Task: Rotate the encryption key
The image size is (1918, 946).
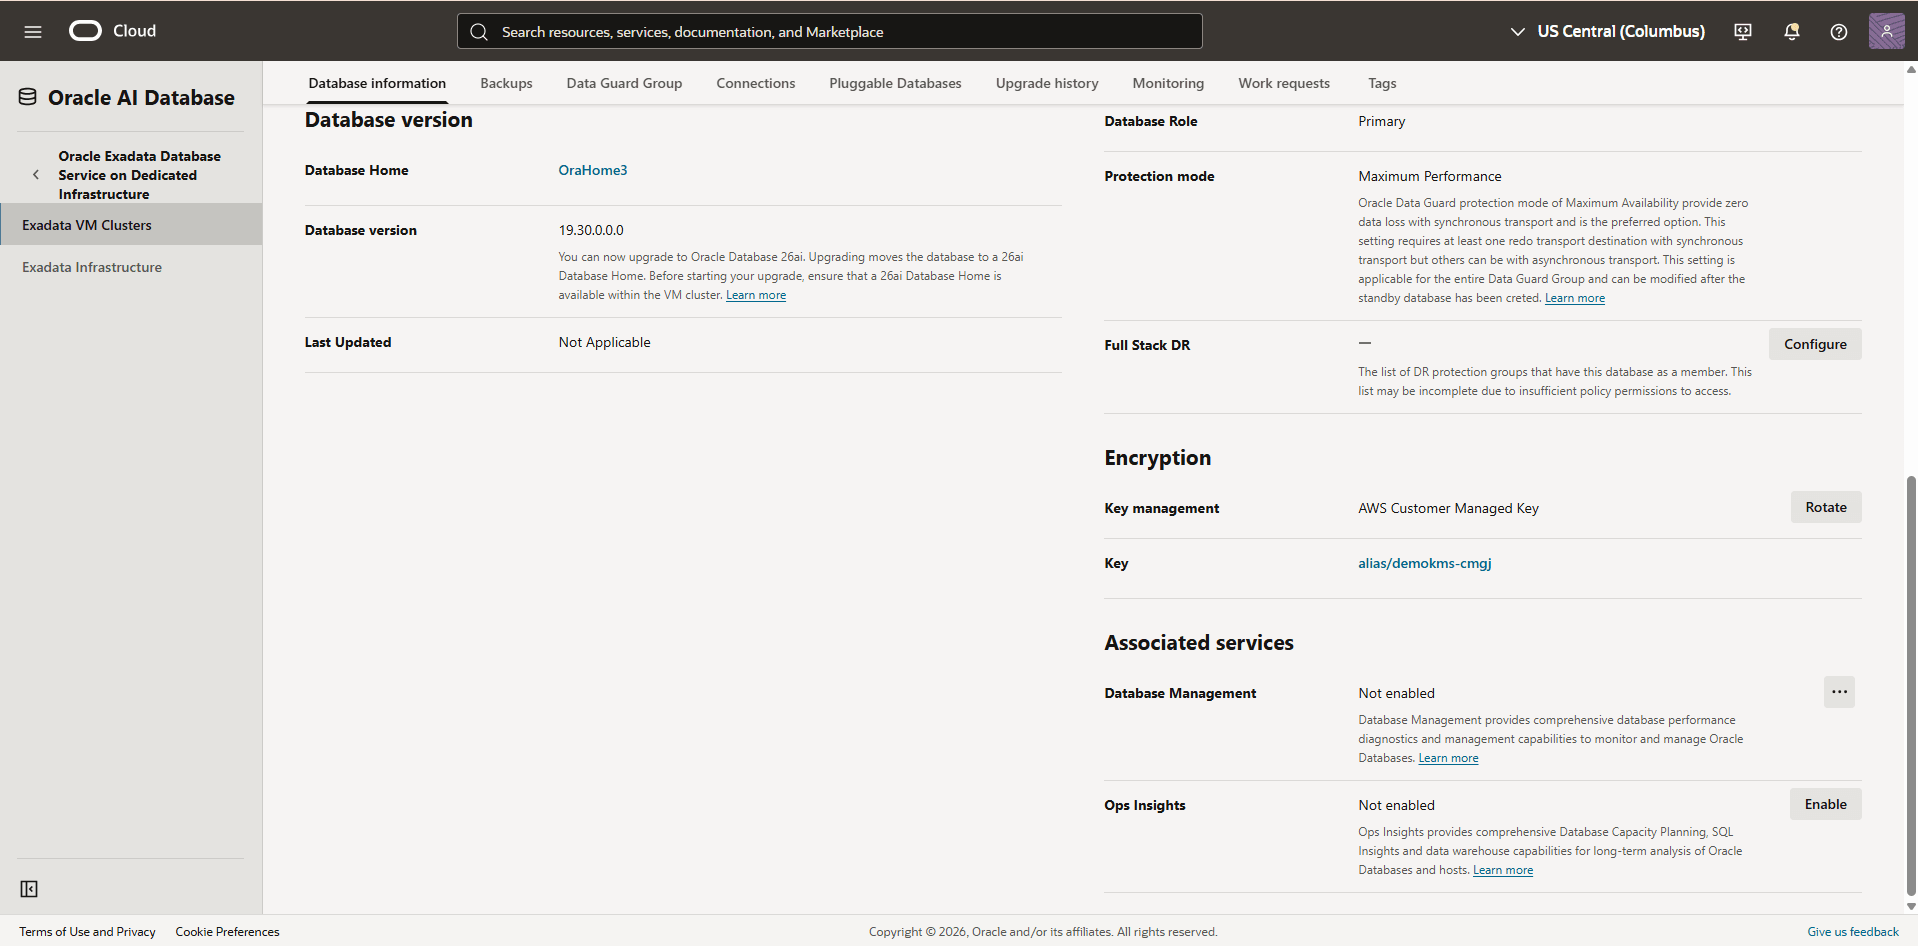Action: (x=1825, y=507)
